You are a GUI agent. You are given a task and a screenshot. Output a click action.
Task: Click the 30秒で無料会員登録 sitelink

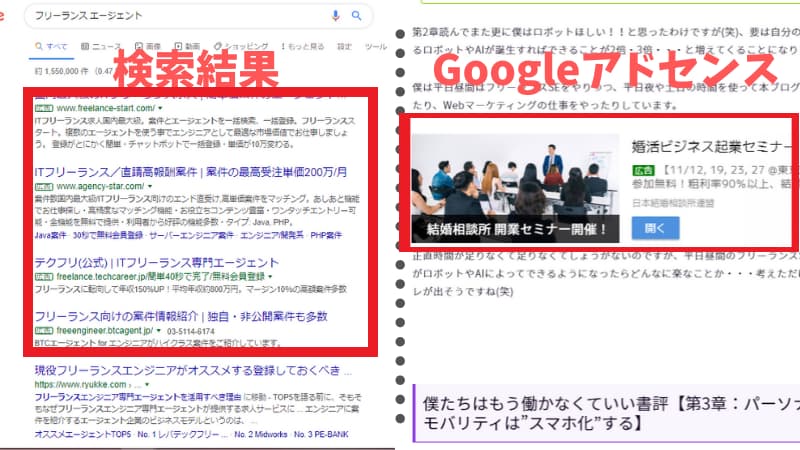(108, 235)
